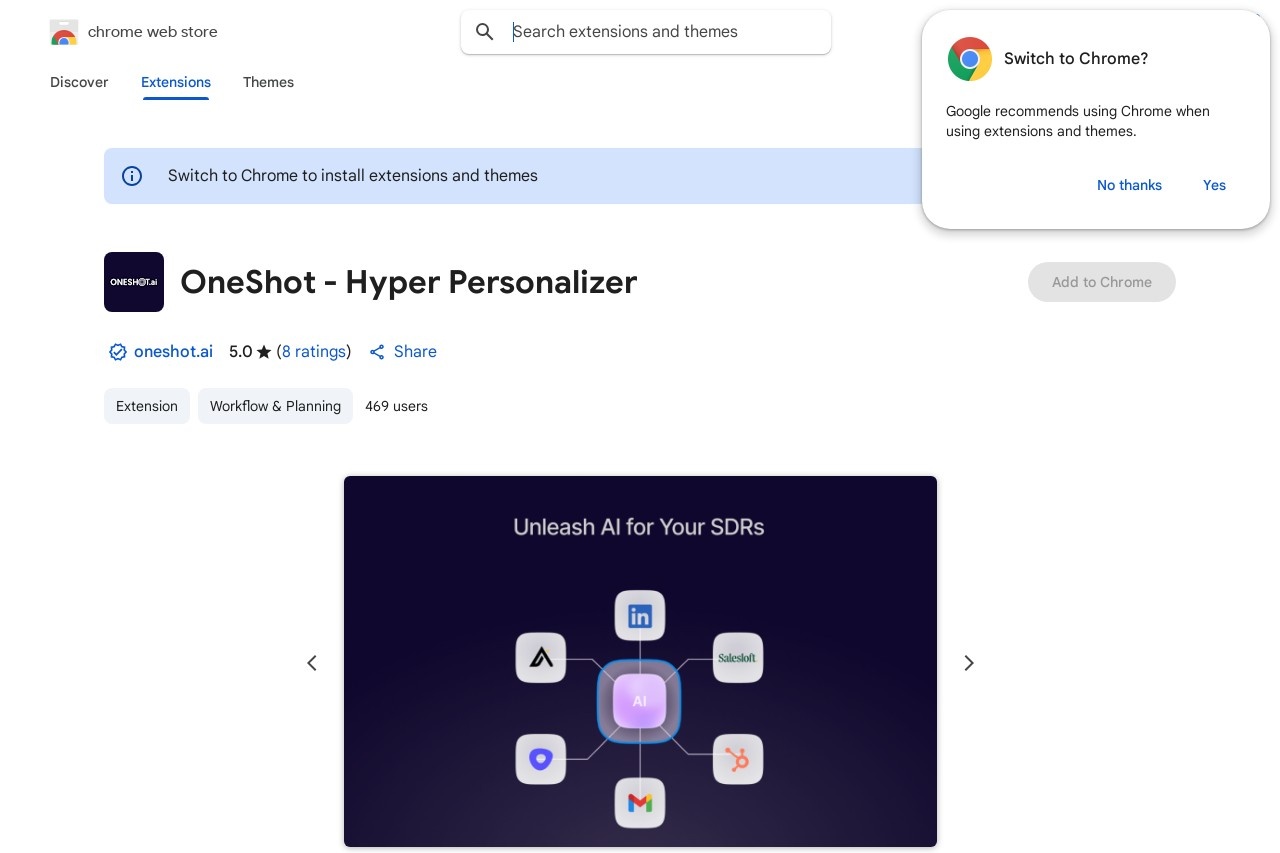Click the Unleash AI promo screenshot

pos(640,661)
